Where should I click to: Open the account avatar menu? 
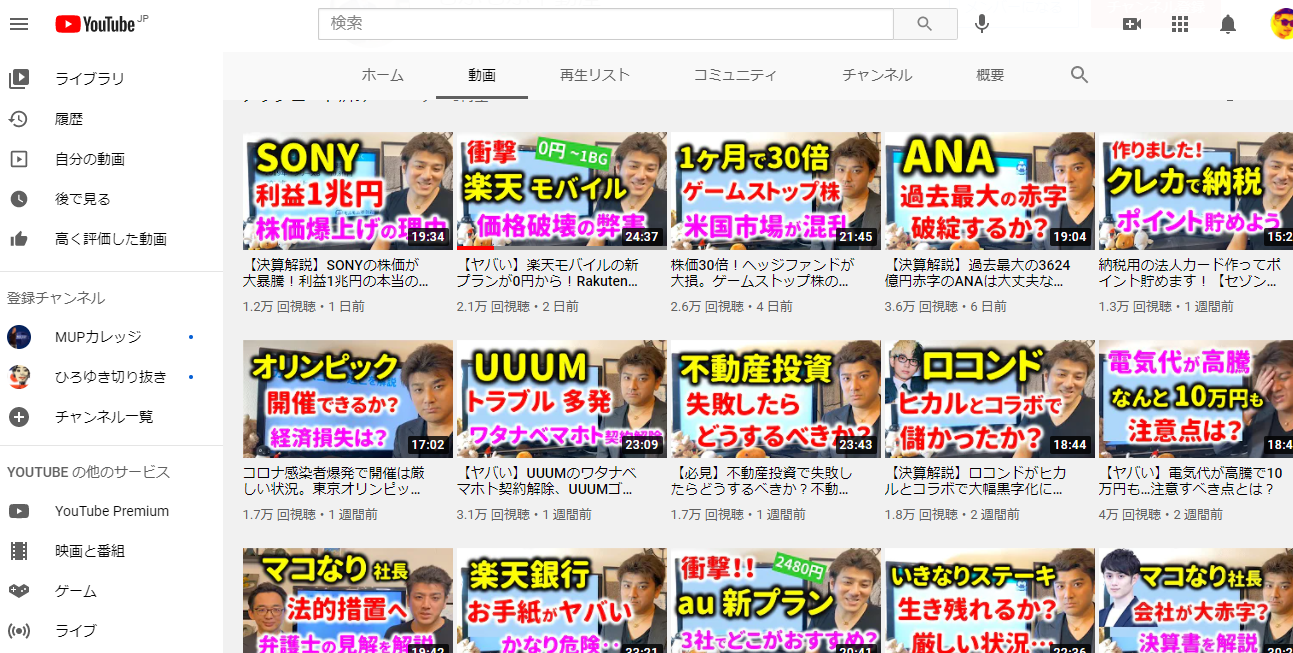point(1282,24)
